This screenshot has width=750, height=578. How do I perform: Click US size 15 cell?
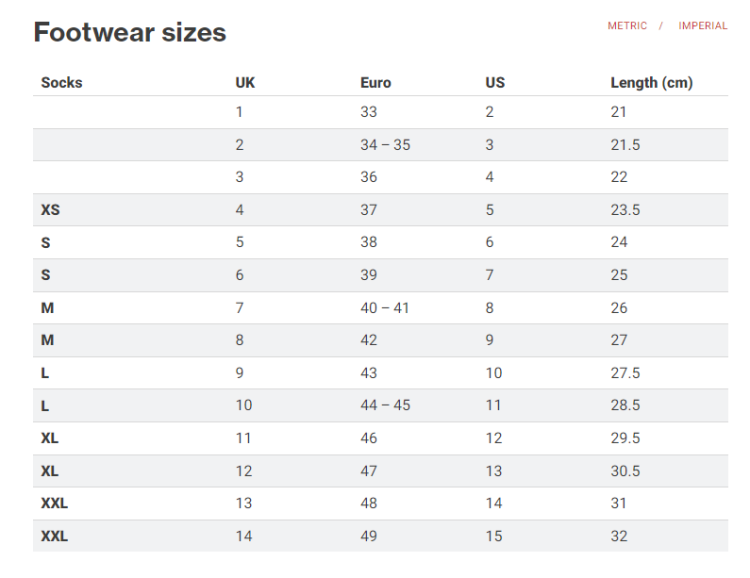point(494,536)
